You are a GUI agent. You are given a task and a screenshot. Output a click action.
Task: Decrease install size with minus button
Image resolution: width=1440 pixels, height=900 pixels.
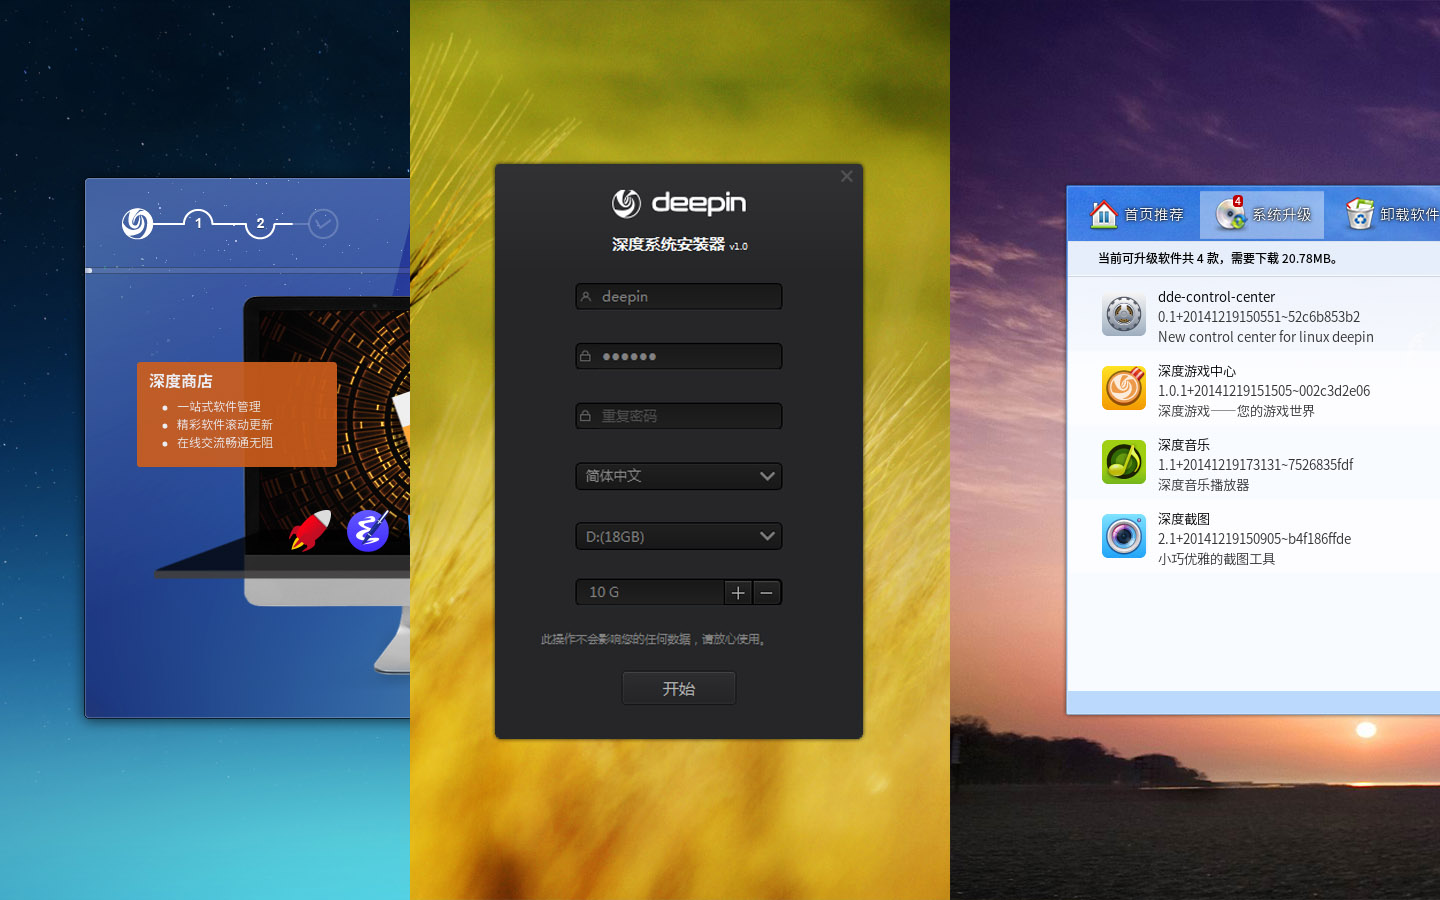pos(767,592)
